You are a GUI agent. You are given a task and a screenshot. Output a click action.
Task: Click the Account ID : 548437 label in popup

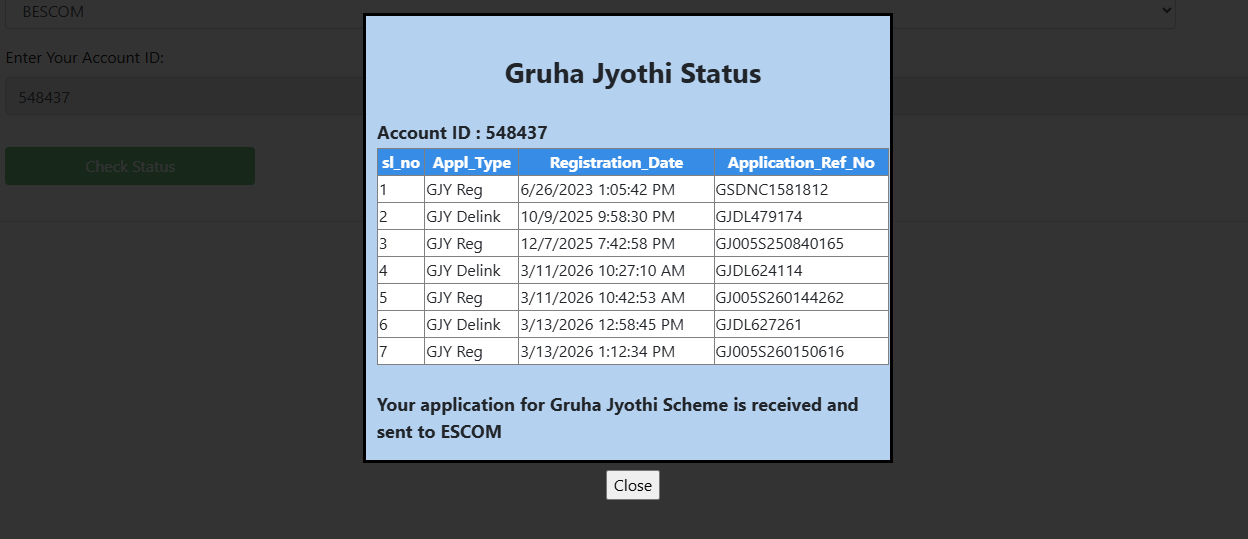point(462,133)
